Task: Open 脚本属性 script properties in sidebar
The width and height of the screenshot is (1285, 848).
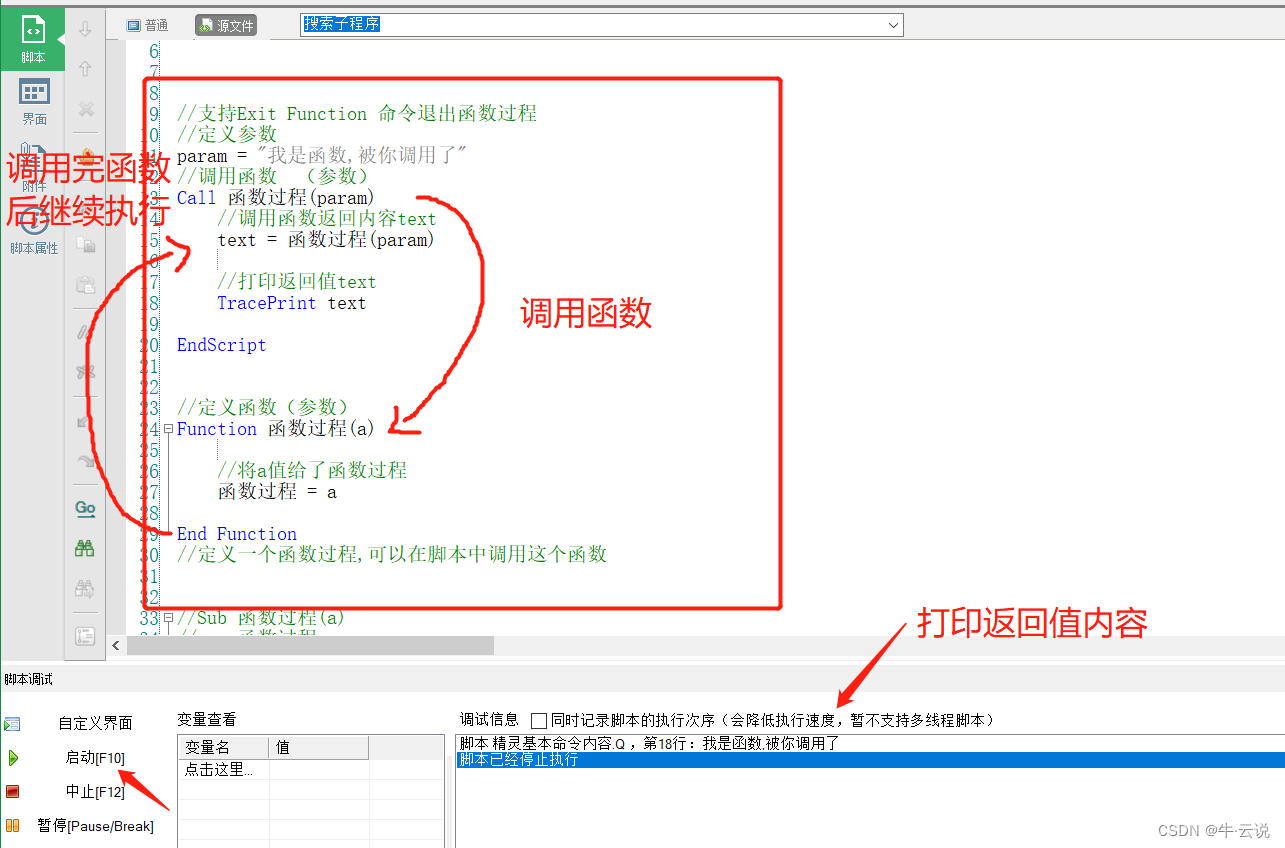Action: 34,232
